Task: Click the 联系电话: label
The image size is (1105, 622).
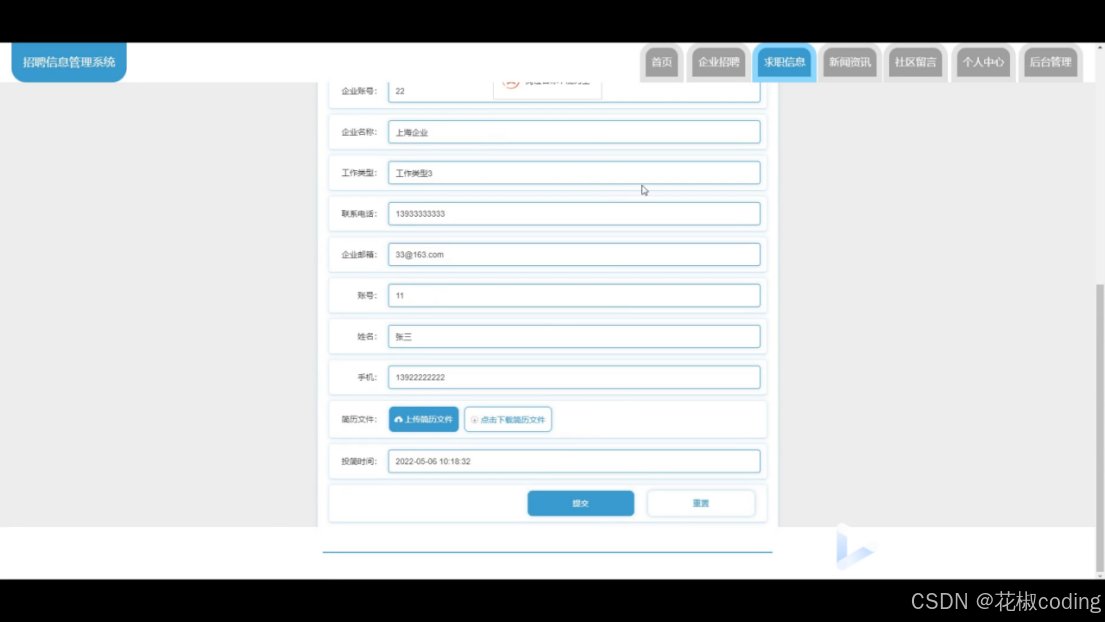Action: 359,213
